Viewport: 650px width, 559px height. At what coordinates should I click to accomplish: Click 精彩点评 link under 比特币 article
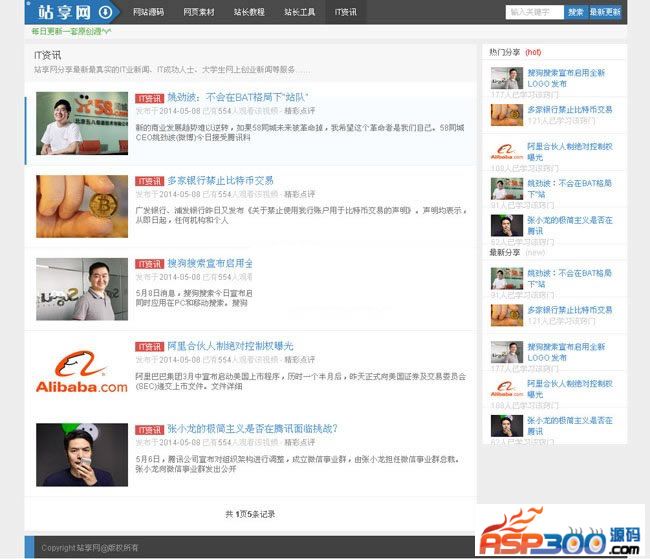300,194
